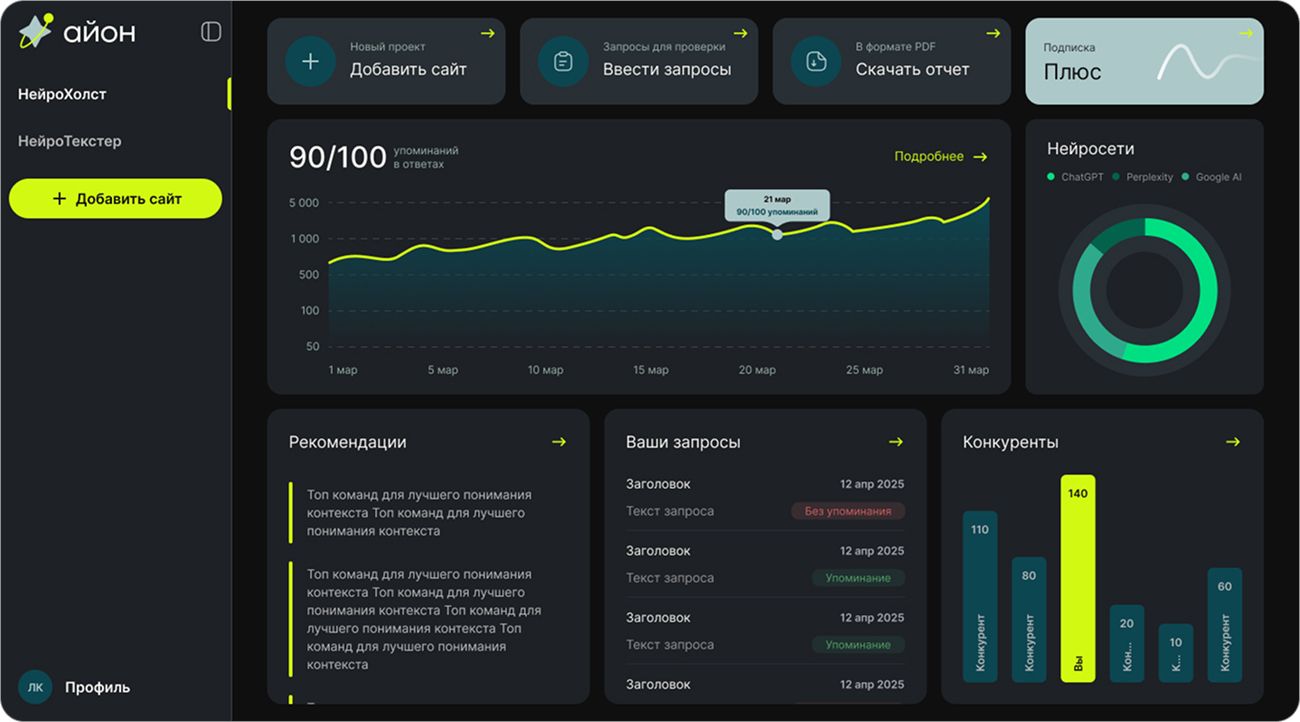Select the highlighted Вы bar showing 140
Image resolution: width=1300 pixels, height=722 pixels.
pos(1078,578)
